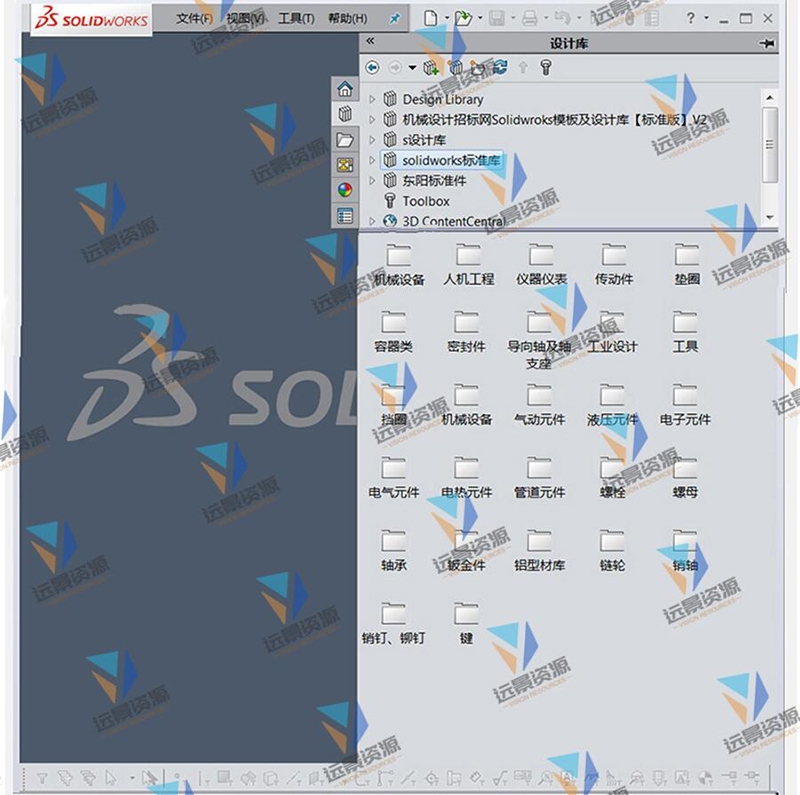This screenshot has width=800, height=795.
Task: Go up one level in library
Action: coord(523,67)
